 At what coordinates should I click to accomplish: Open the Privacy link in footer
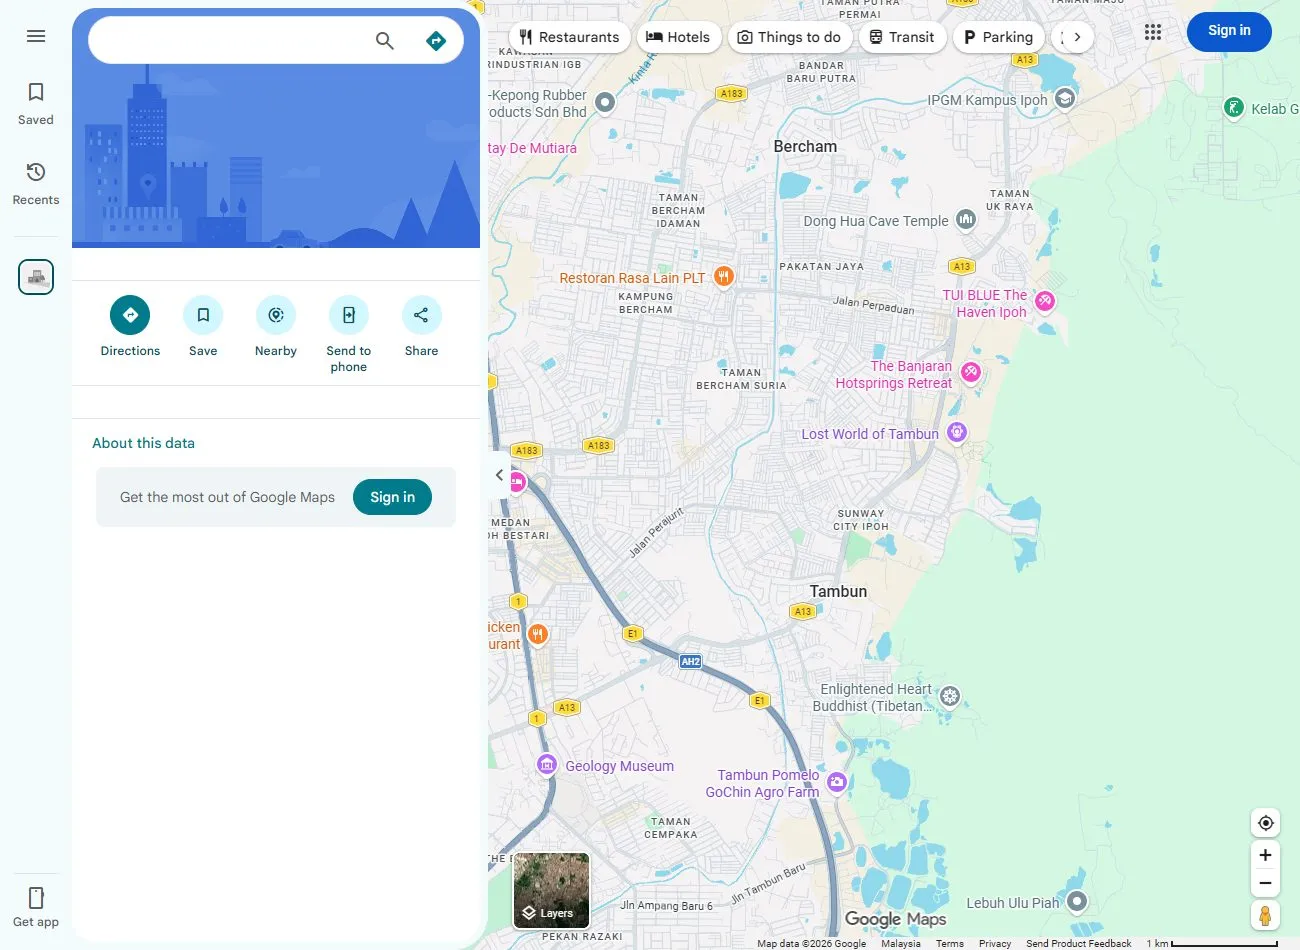click(x=995, y=943)
